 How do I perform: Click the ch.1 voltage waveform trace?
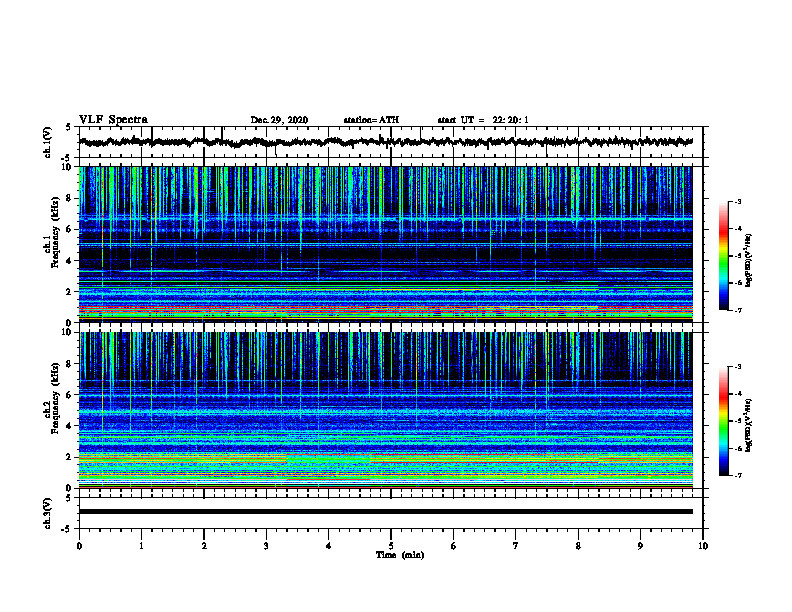coord(385,142)
